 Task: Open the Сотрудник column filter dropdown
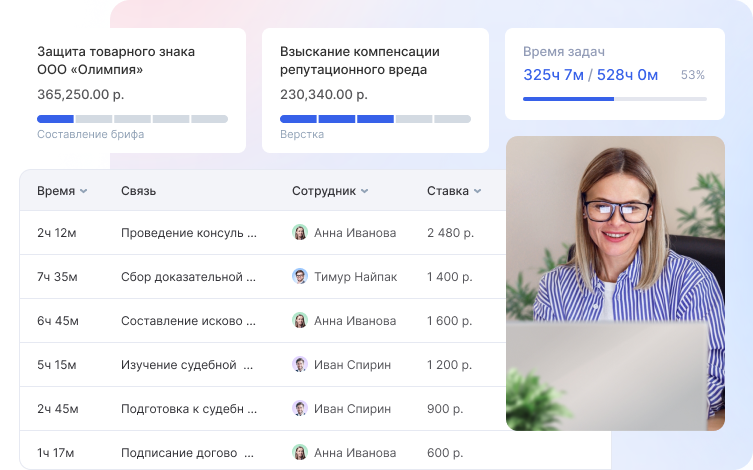click(x=365, y=191)
